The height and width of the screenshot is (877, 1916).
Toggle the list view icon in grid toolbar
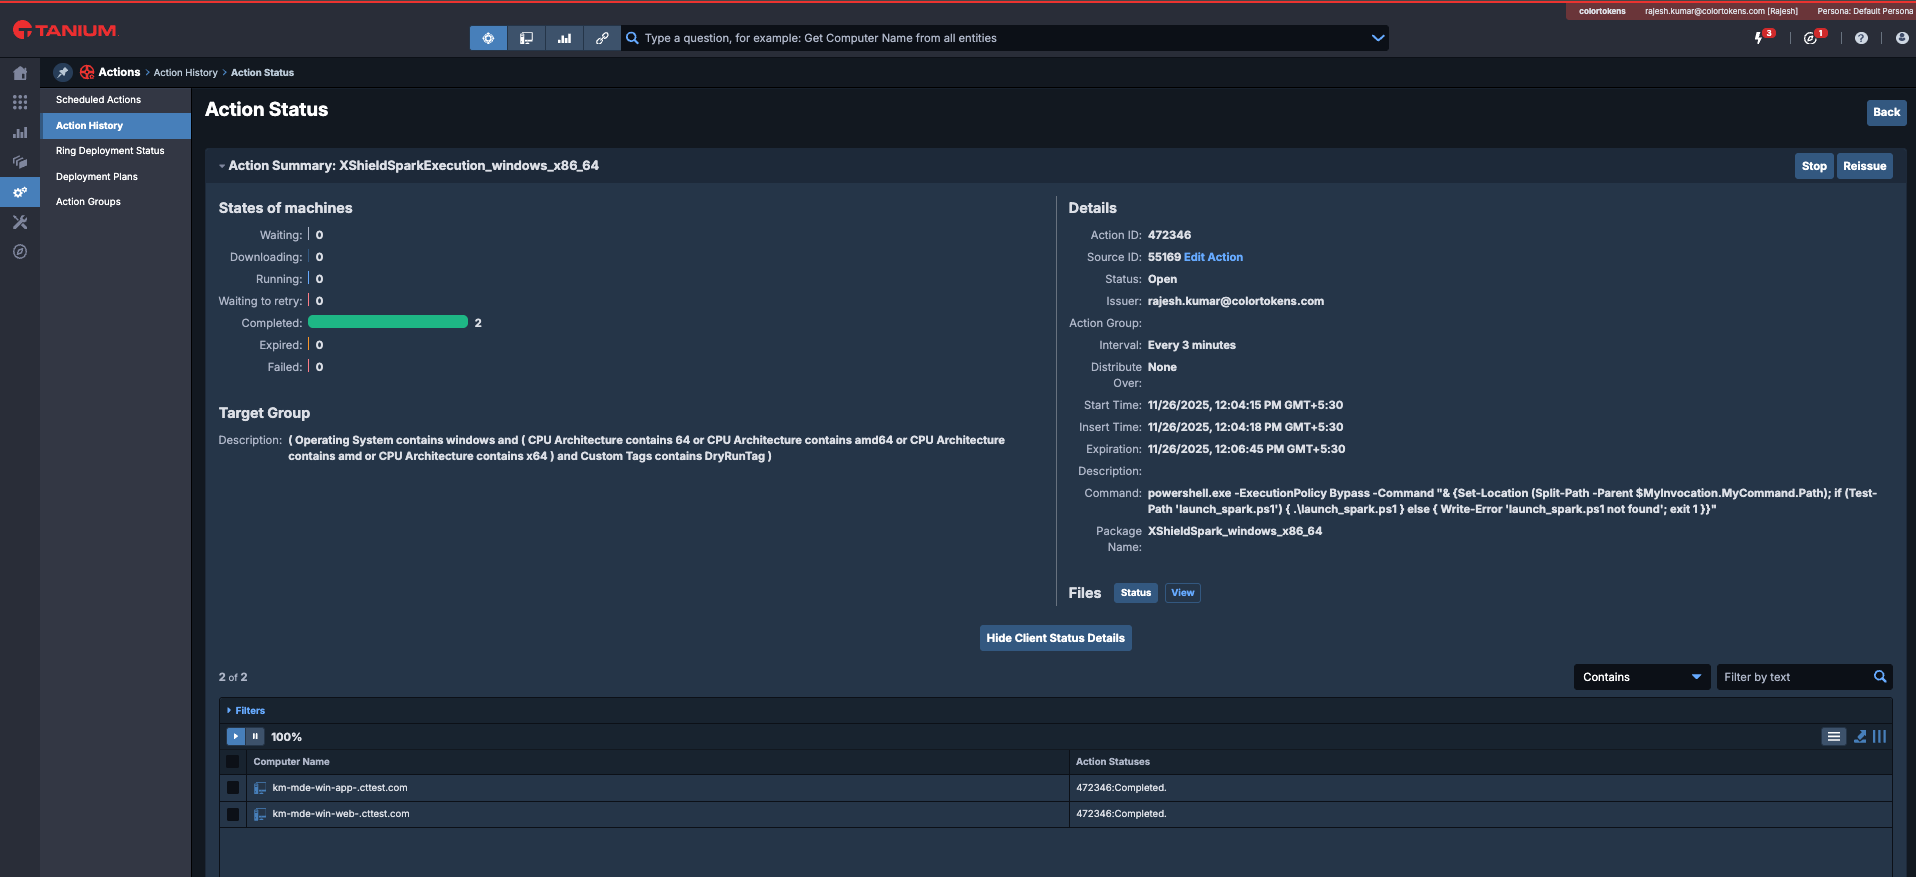point(1833,736)
